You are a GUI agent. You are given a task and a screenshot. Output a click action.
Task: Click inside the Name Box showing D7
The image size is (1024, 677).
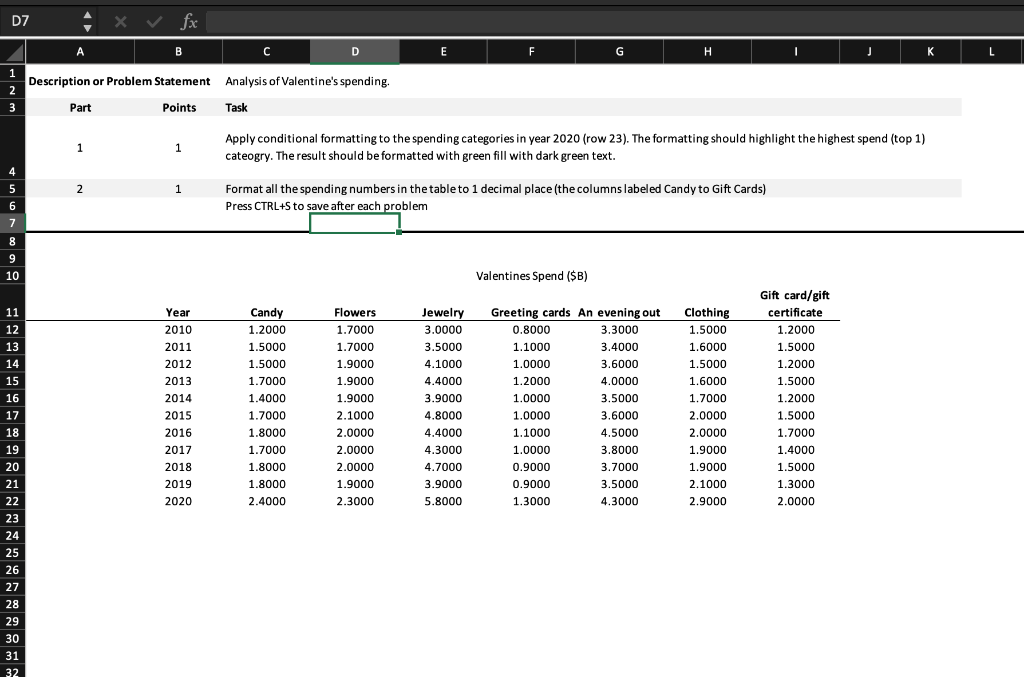tap(40, 20)
